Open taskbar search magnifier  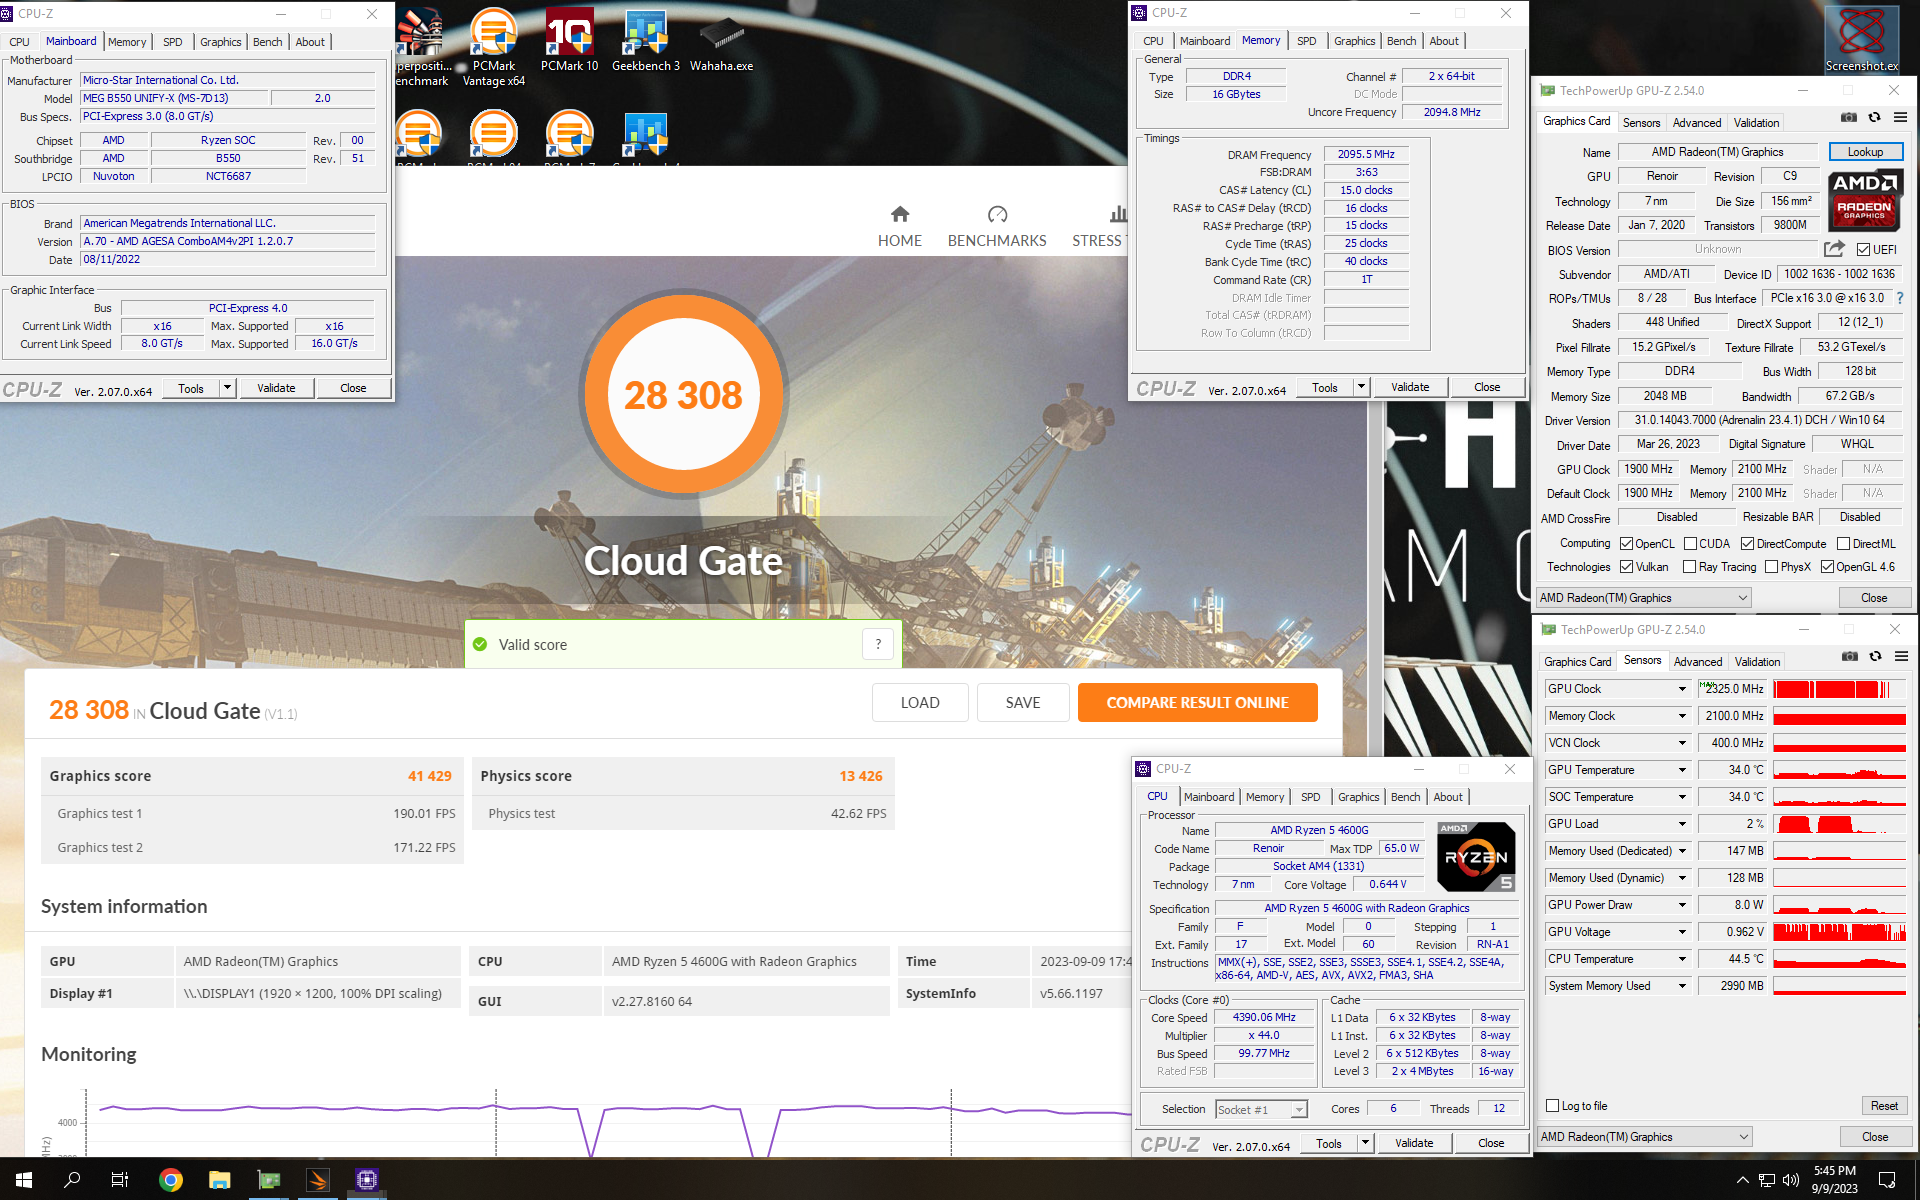coord(72,1180)
